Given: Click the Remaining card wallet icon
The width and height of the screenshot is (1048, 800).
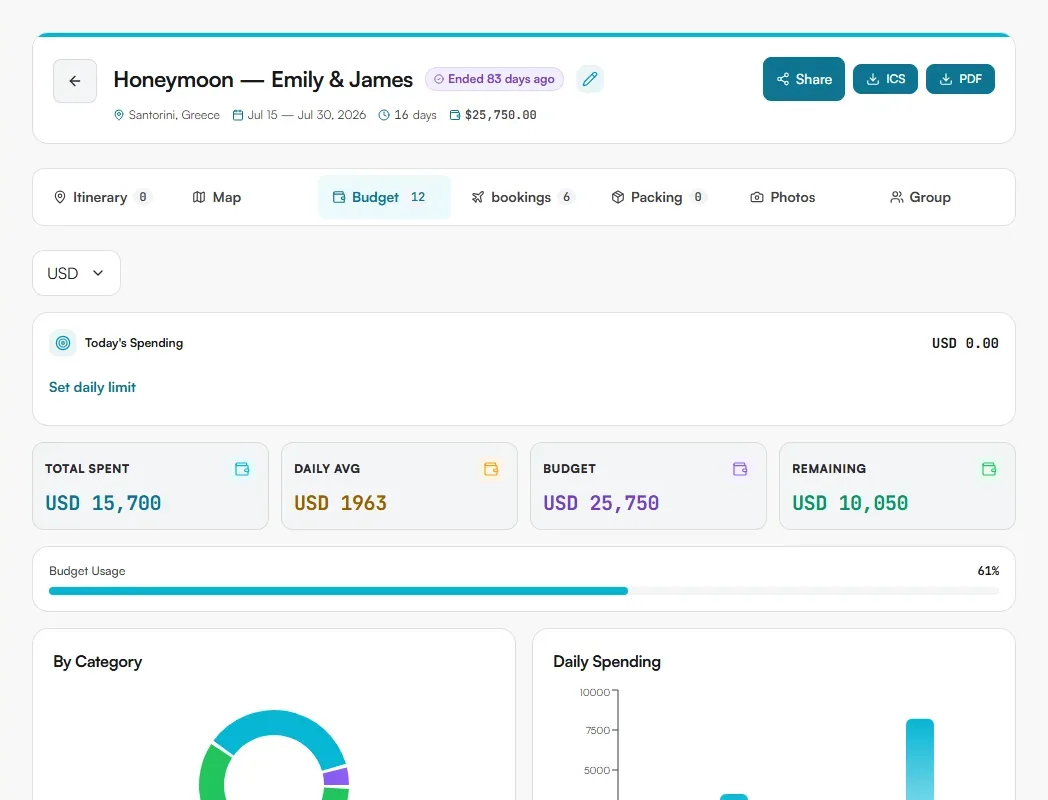Looking at the screenshot, I should [989, 469].
